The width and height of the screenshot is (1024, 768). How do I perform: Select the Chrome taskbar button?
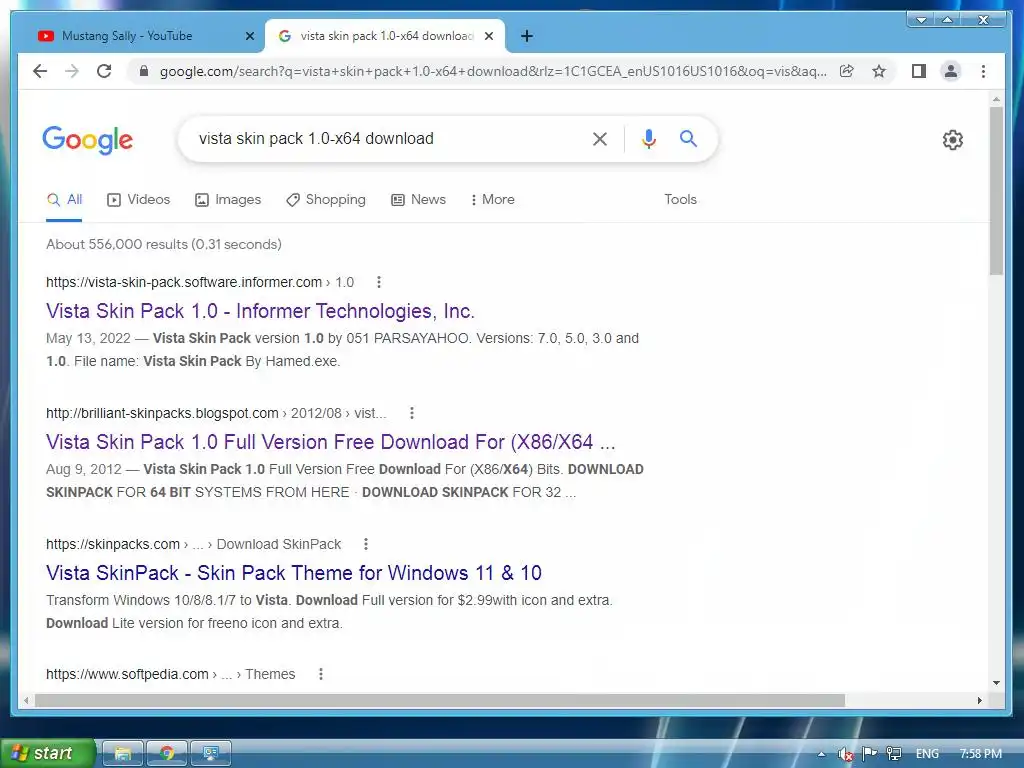pos(167,754)
